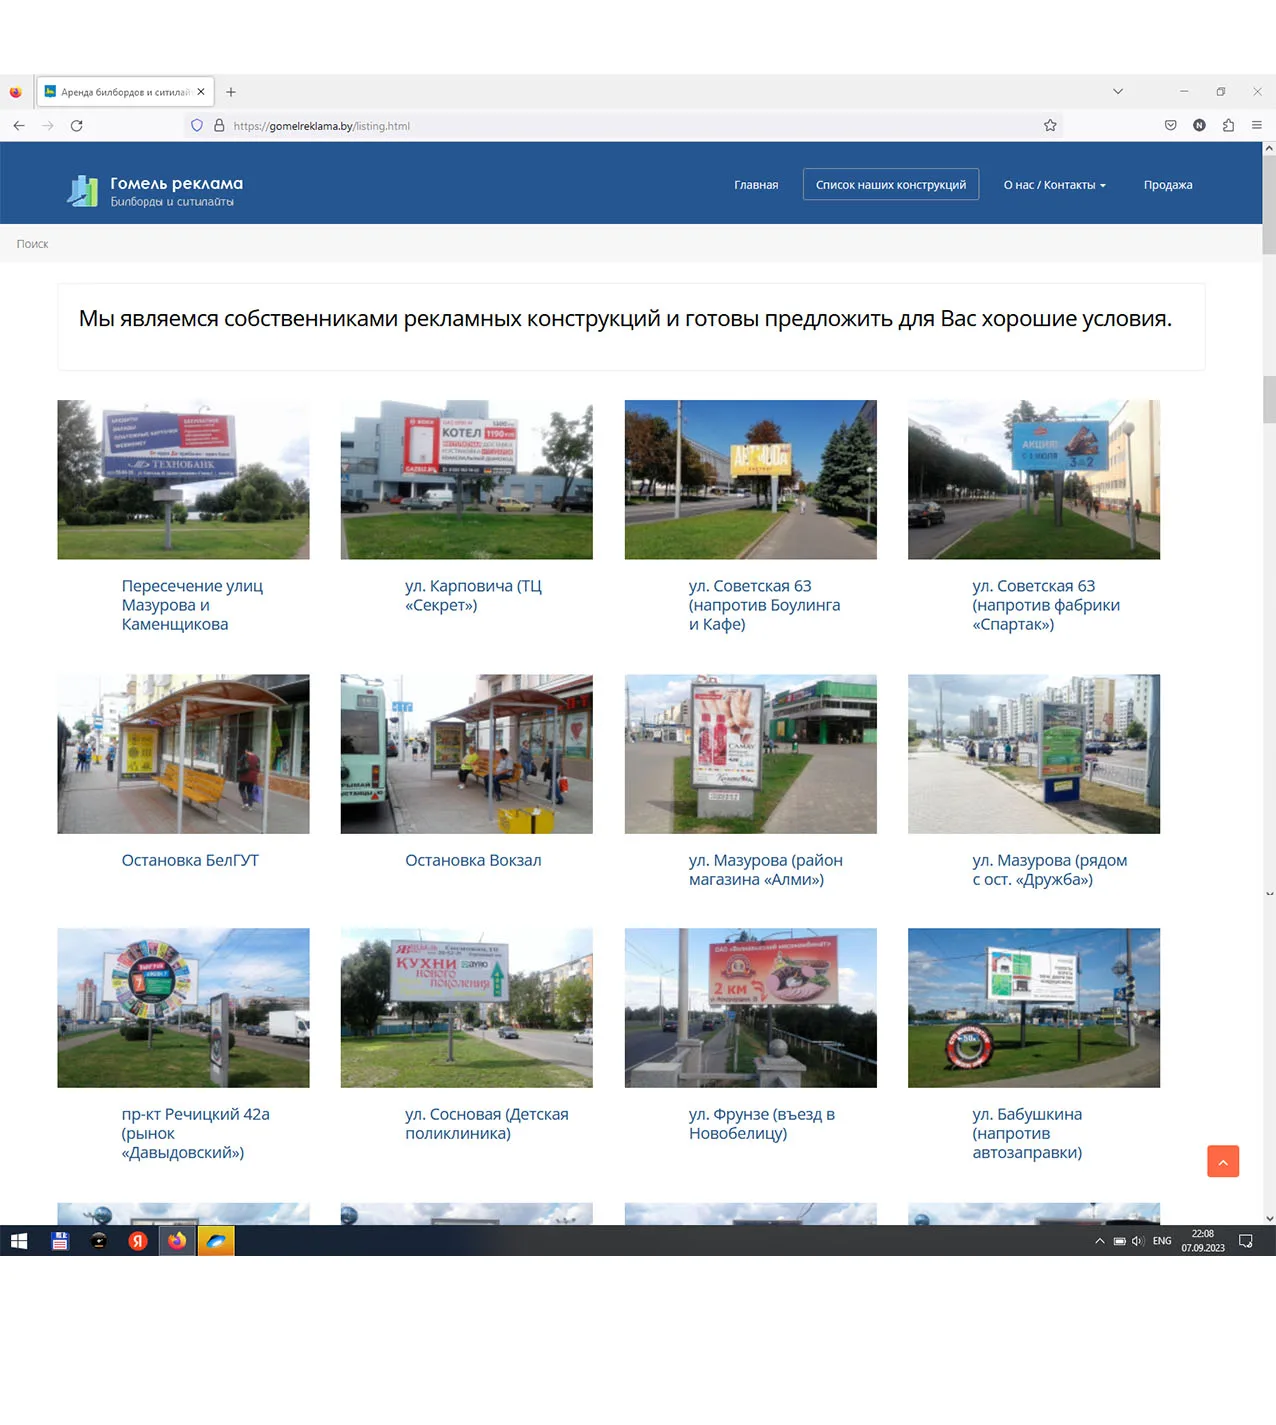Launch Yandex browser from the taskbar

pyautogui.click(x=138, y=1241)
